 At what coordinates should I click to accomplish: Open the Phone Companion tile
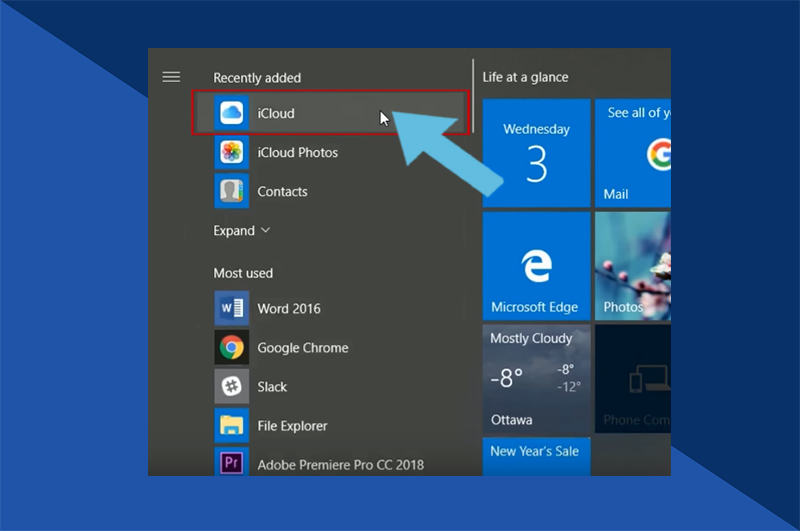633,379
